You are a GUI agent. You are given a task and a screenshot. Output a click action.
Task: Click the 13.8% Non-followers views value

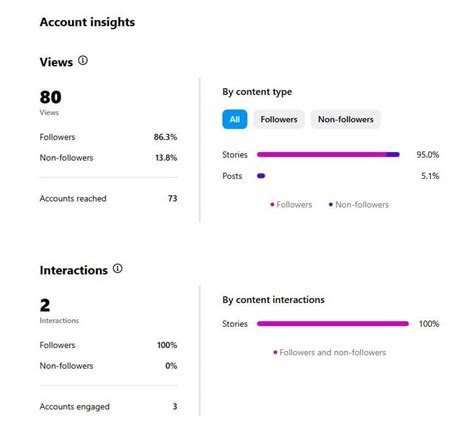pos(166,158)
